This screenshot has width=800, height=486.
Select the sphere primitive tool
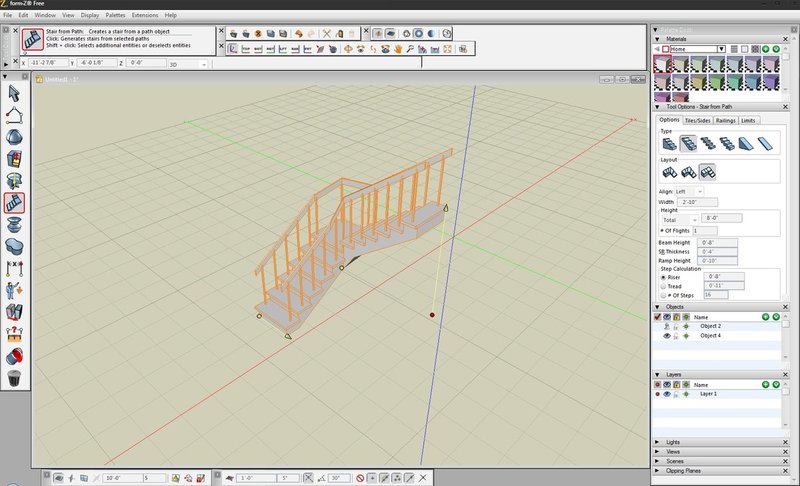pos(14,136)
